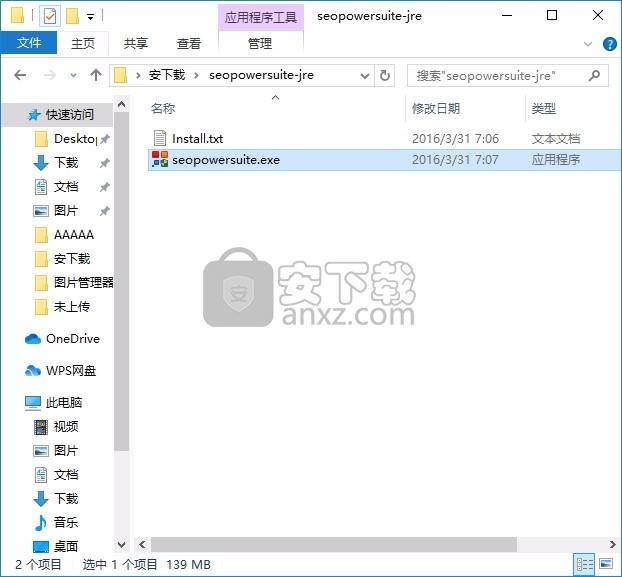Expand the chevron before 安下载 in address bar
The image size is (622, 577).
(138, 75)
